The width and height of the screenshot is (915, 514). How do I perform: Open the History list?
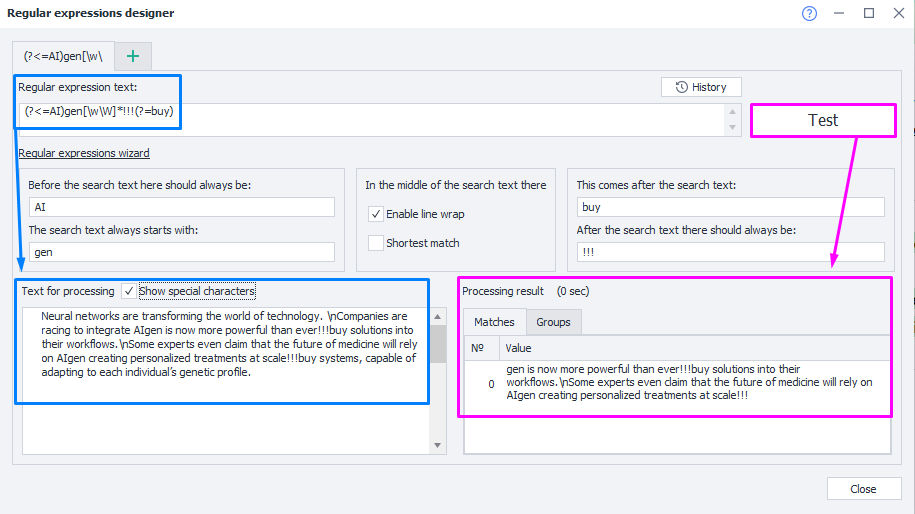(x=701, y=87)
